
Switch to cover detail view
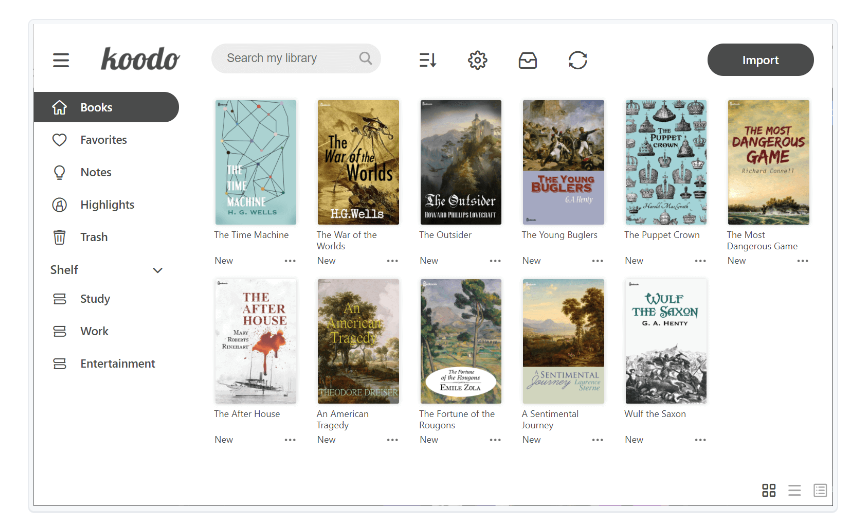tap(820, 490)
